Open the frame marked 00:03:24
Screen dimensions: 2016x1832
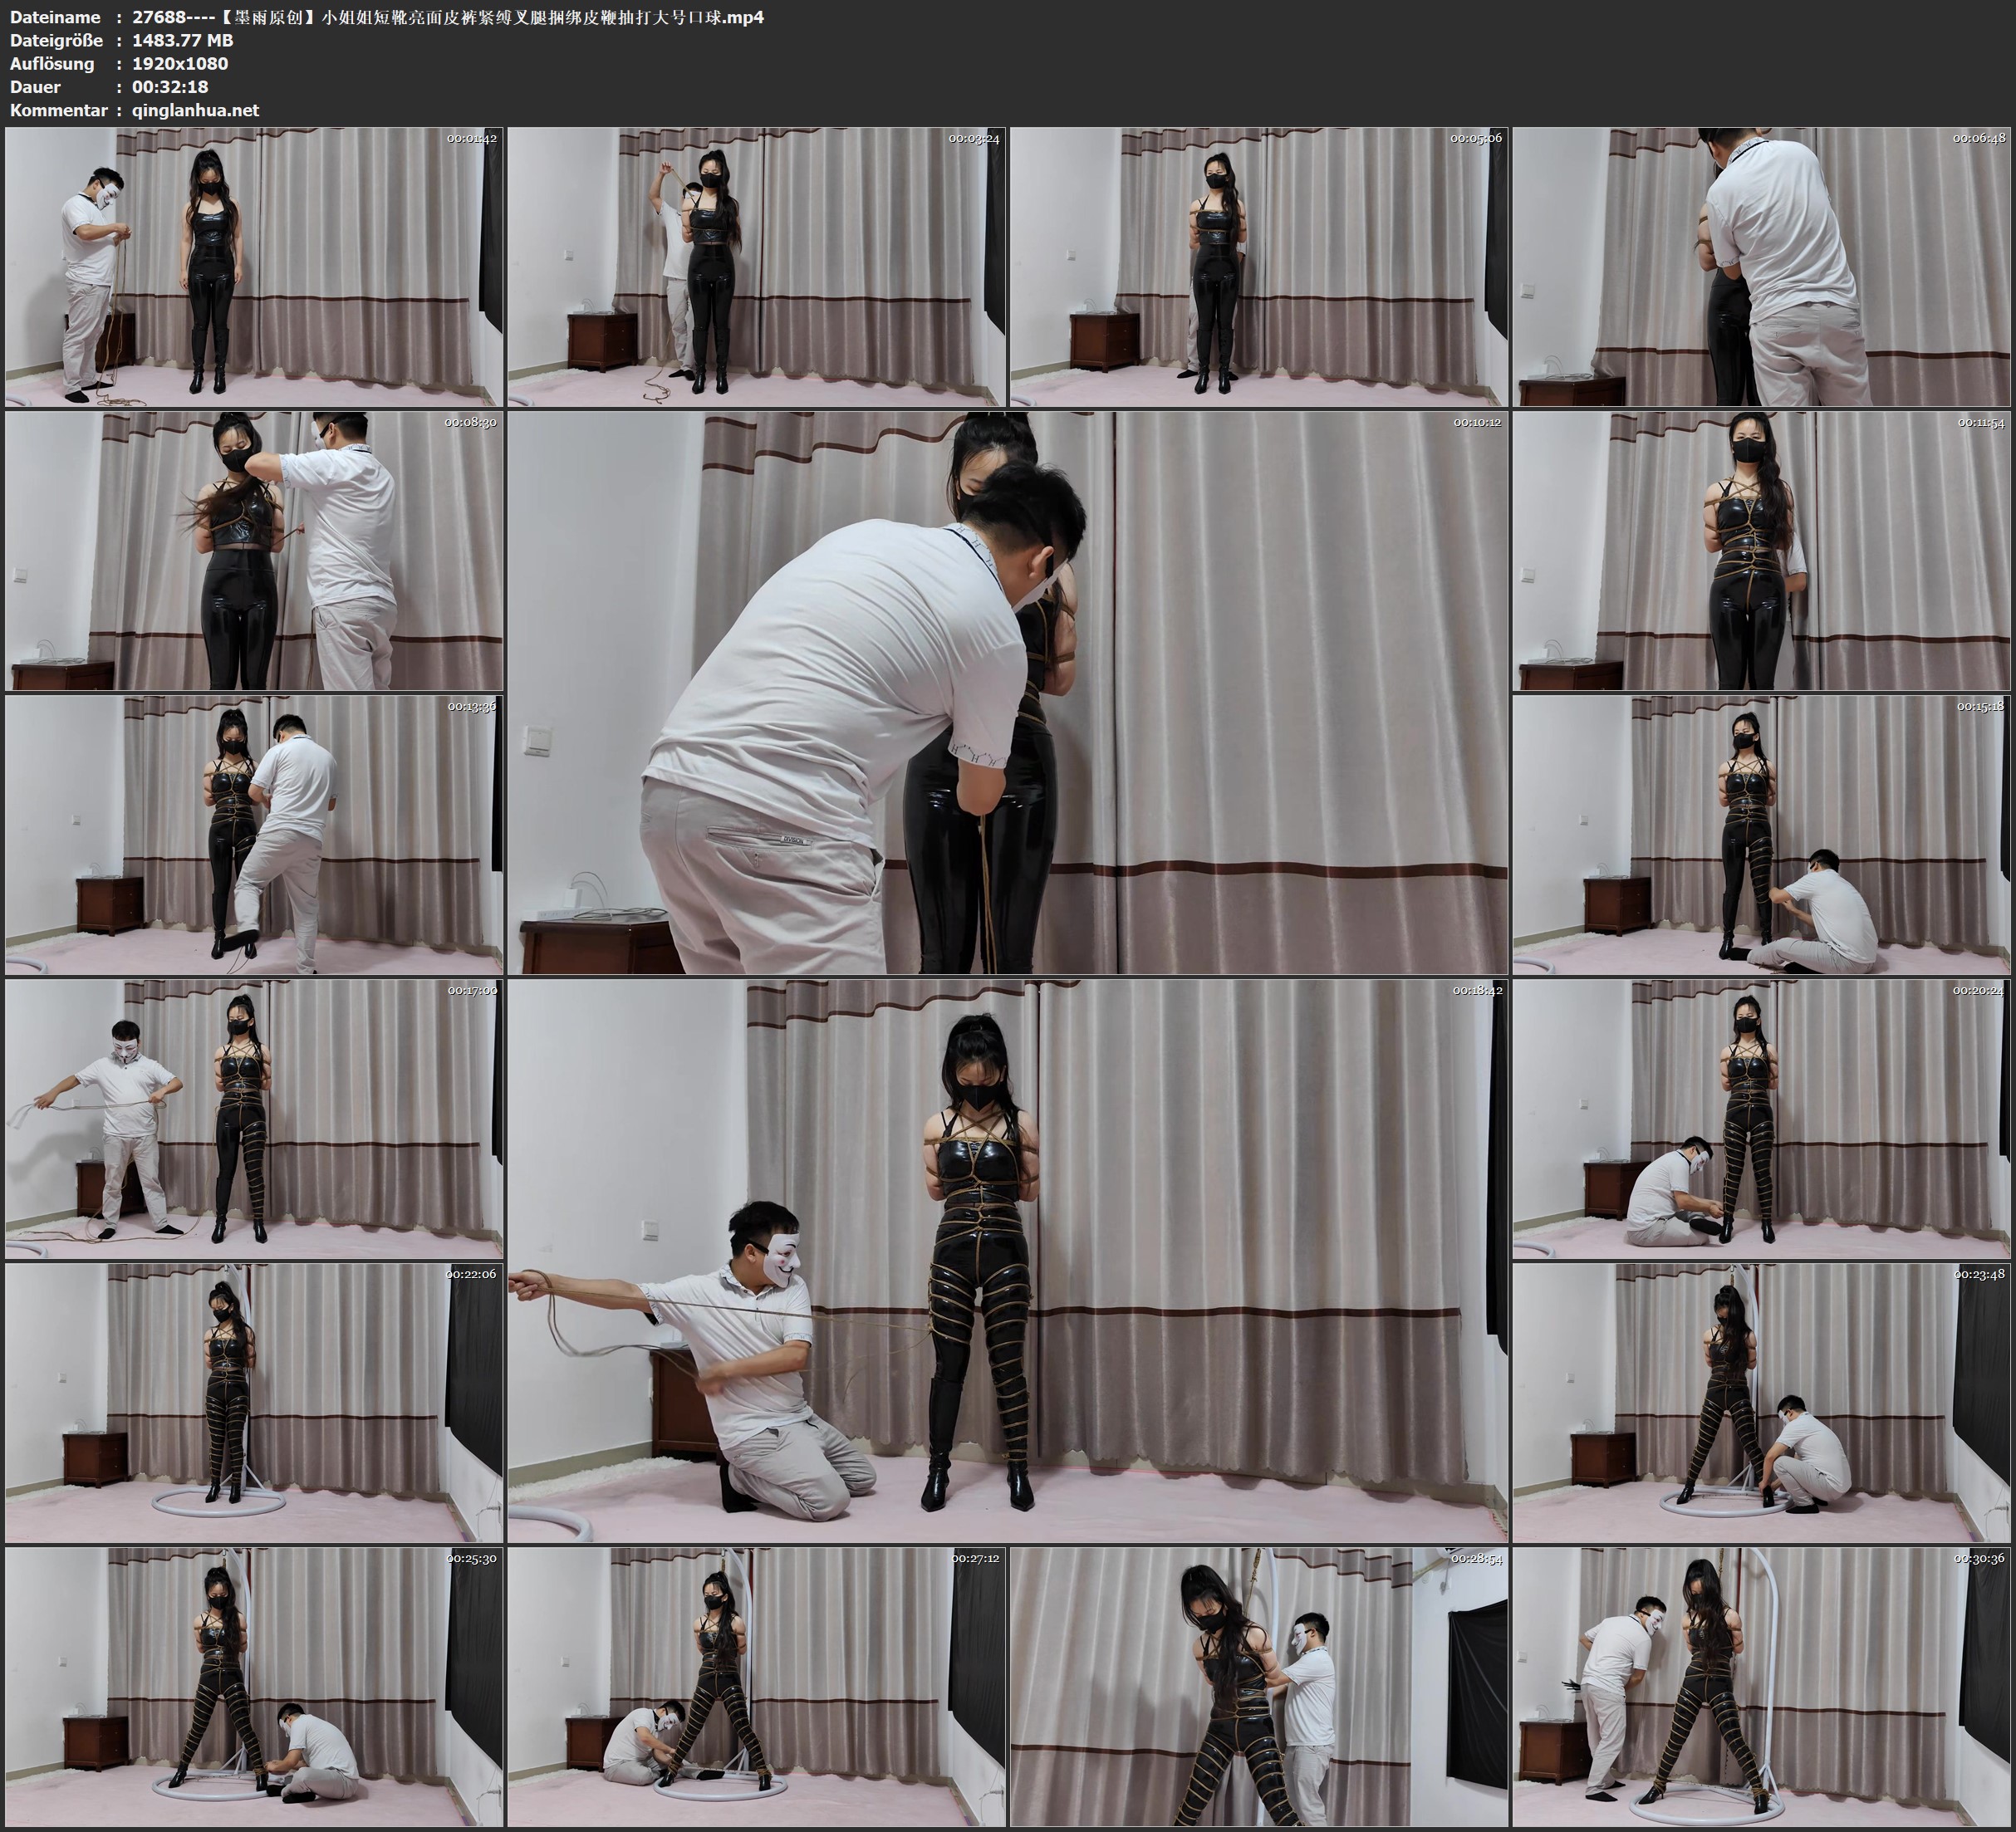pos(757,267)
